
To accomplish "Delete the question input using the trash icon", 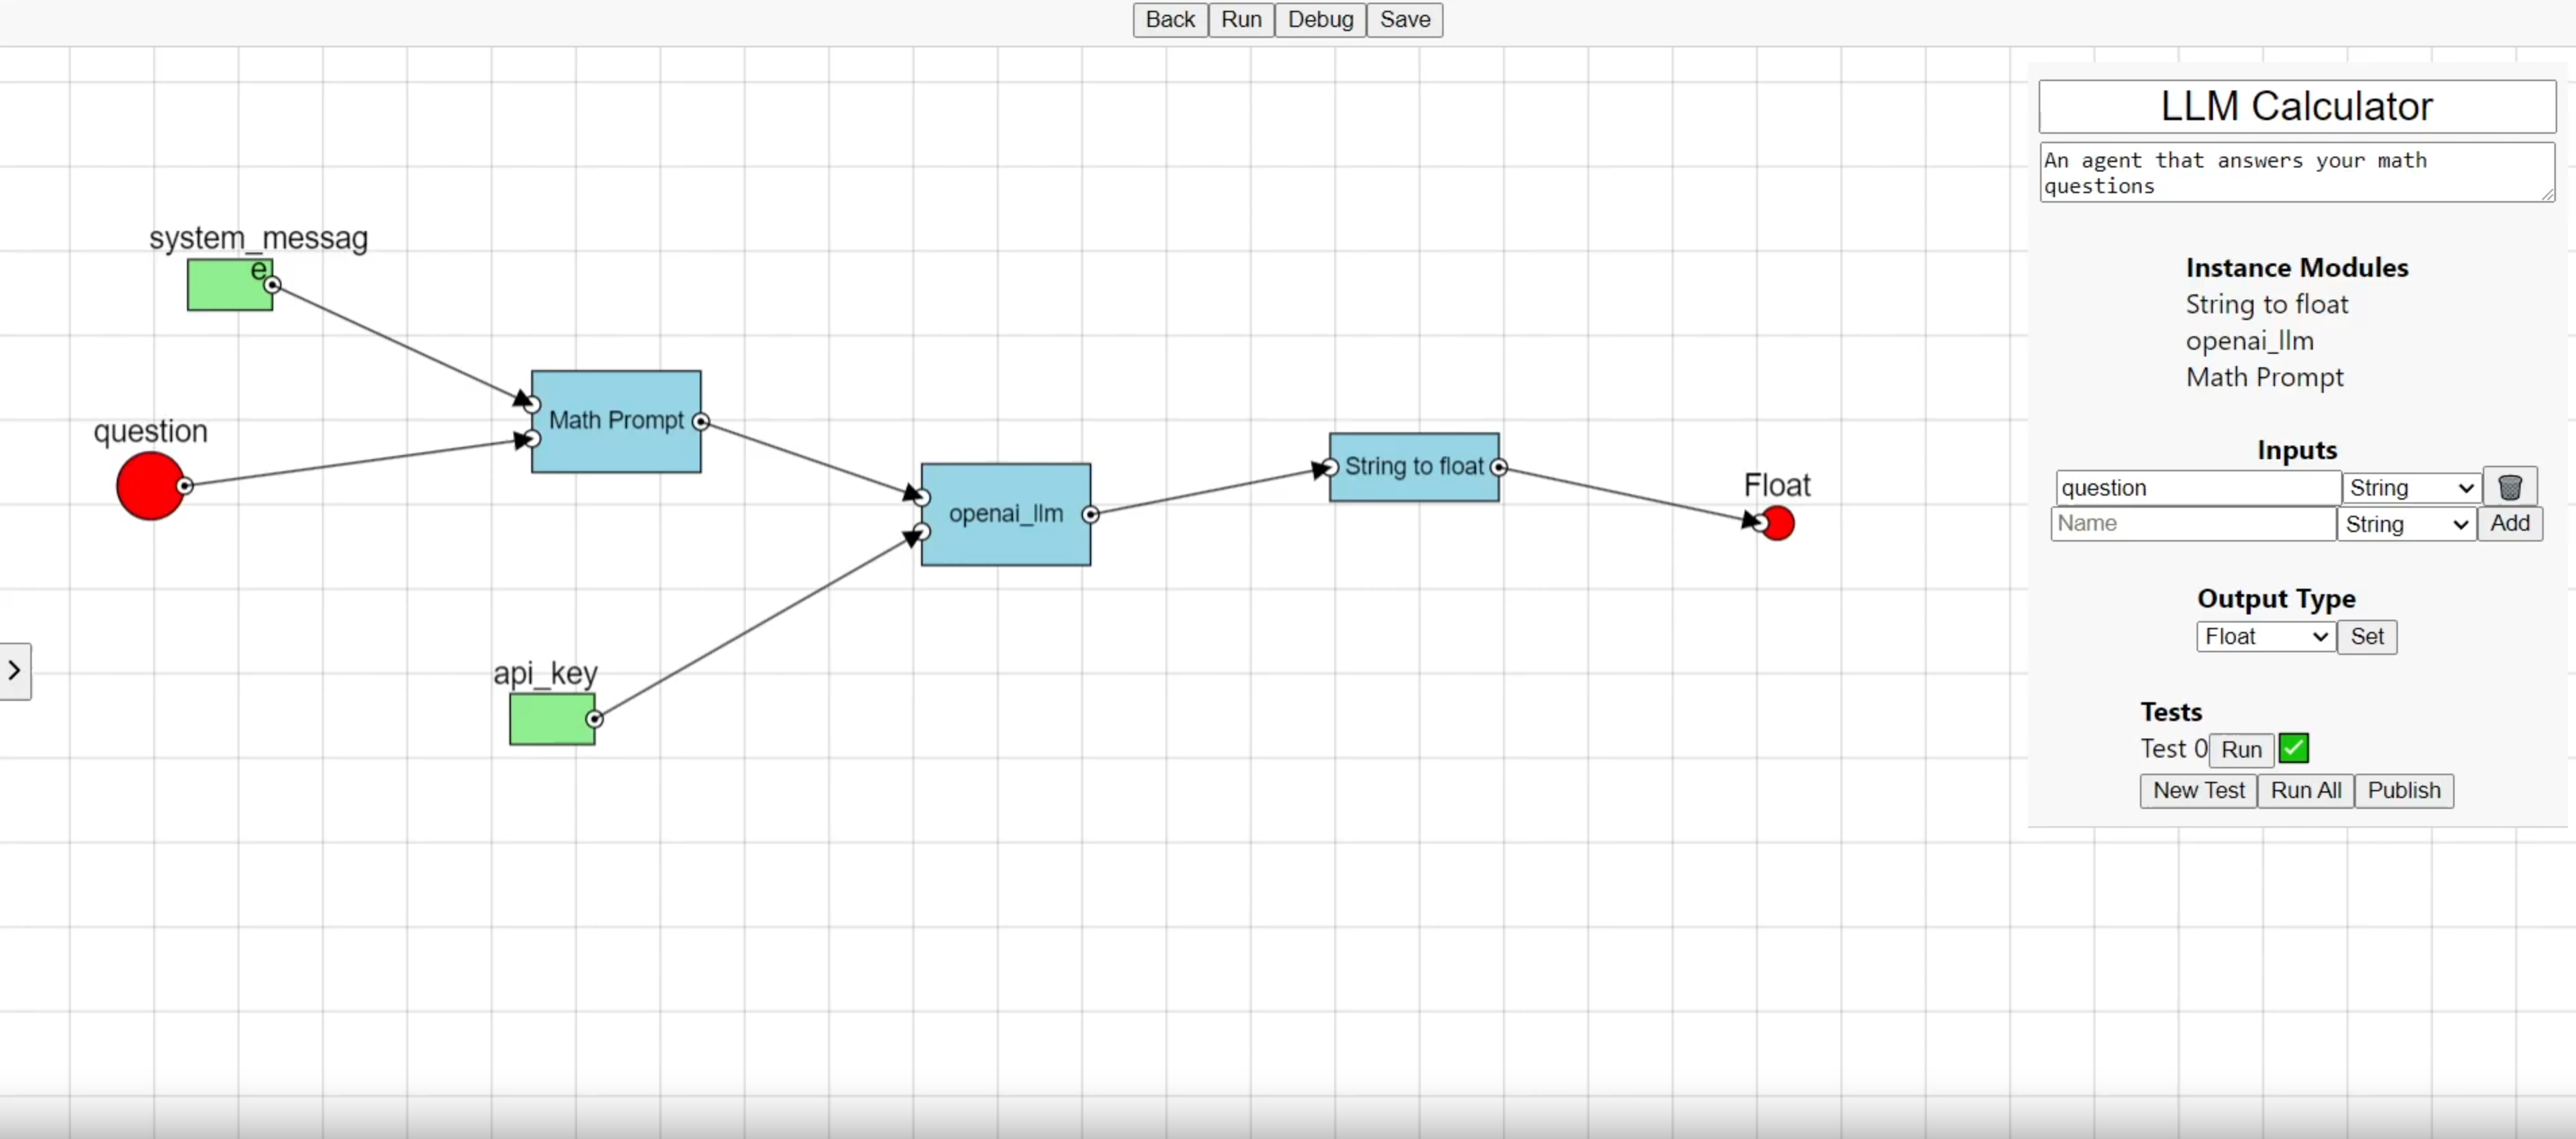I will [x=2511, y=487].
